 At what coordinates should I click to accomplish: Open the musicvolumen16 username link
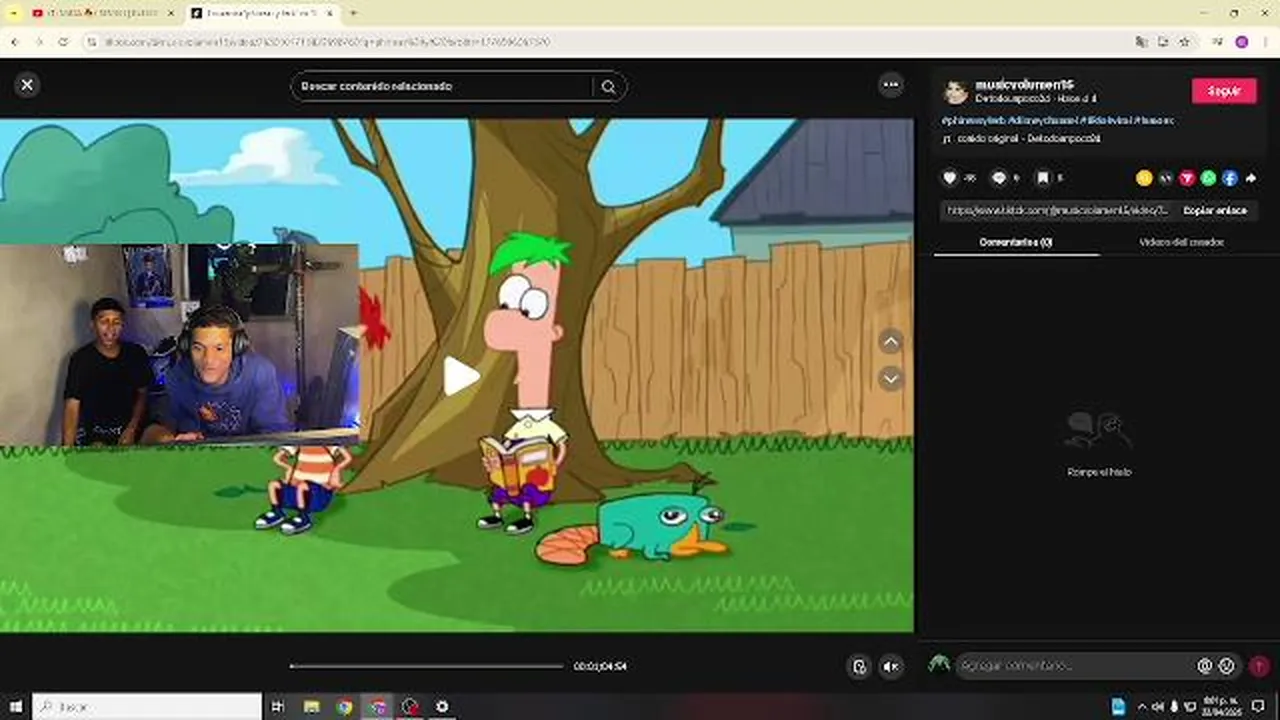1024,85
